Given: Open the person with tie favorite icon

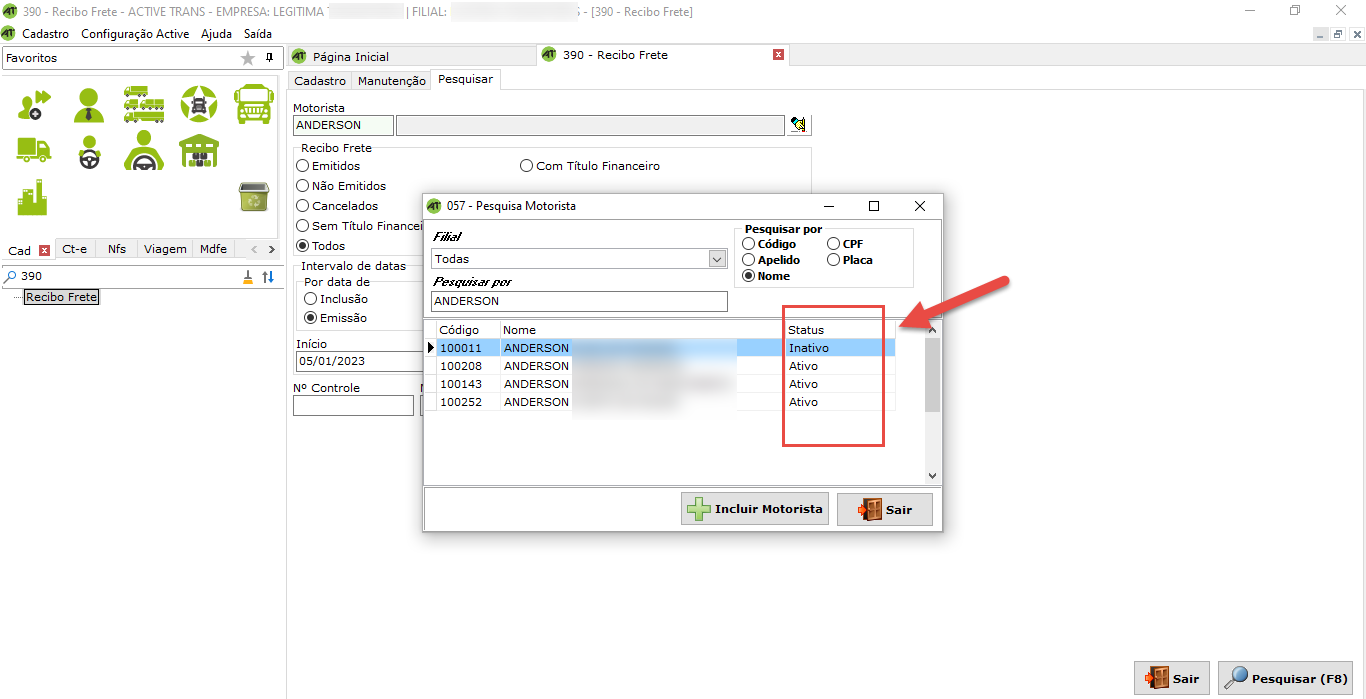Looking at the screenshot, I should (88, 104).
